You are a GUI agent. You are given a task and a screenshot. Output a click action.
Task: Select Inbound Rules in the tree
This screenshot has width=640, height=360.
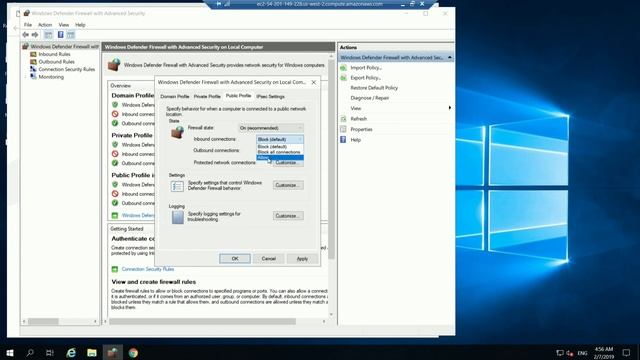coord(54,54)
